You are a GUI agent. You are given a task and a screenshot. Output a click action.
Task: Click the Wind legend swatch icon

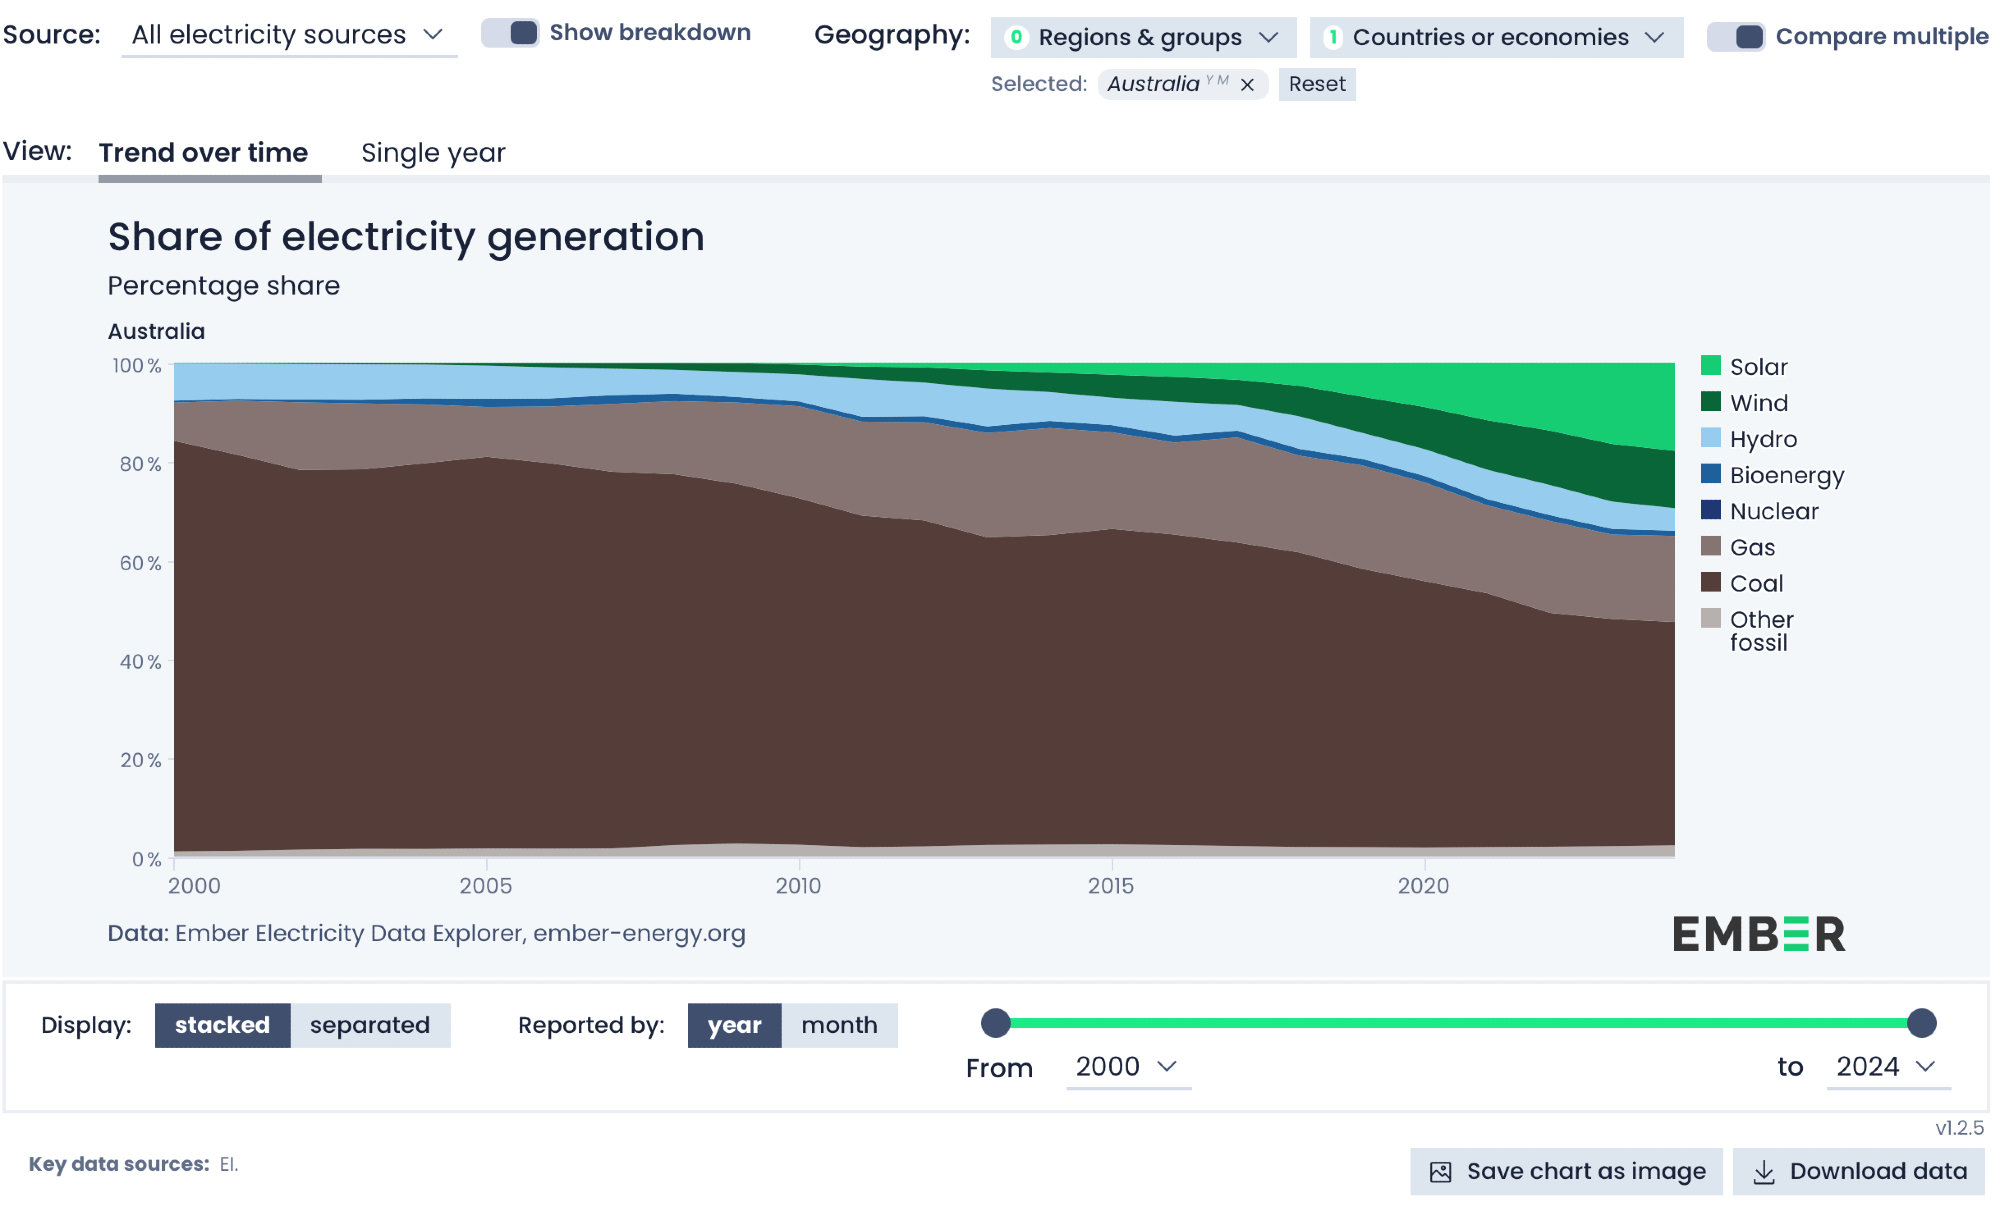coord(1711,402)
